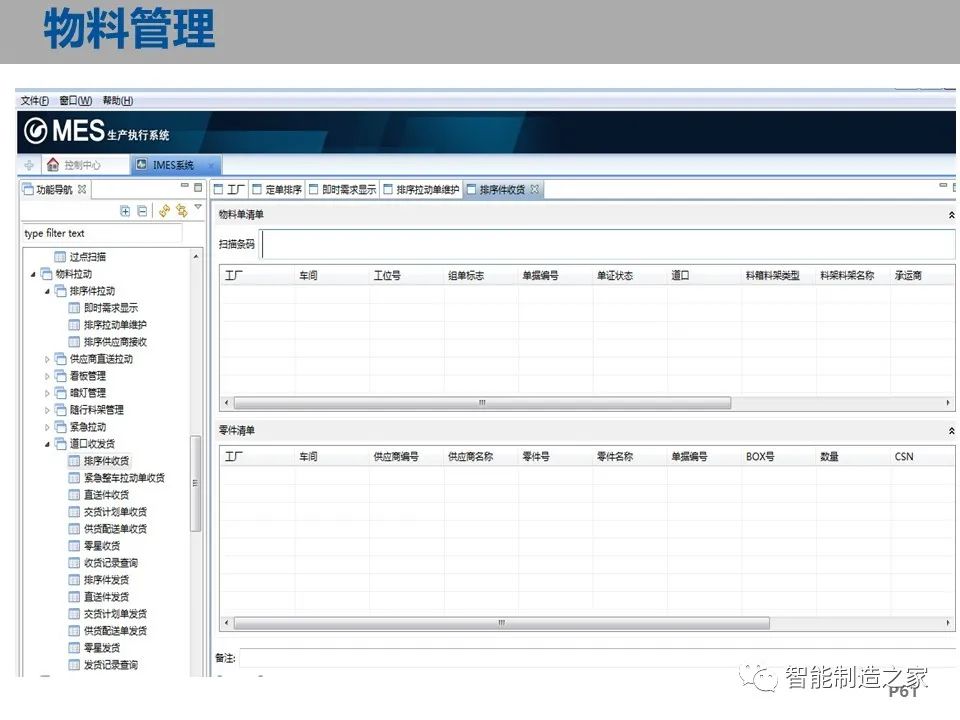
Task: Expand the 紧急拉动 tree node
Action: click(x=47, y=427)
